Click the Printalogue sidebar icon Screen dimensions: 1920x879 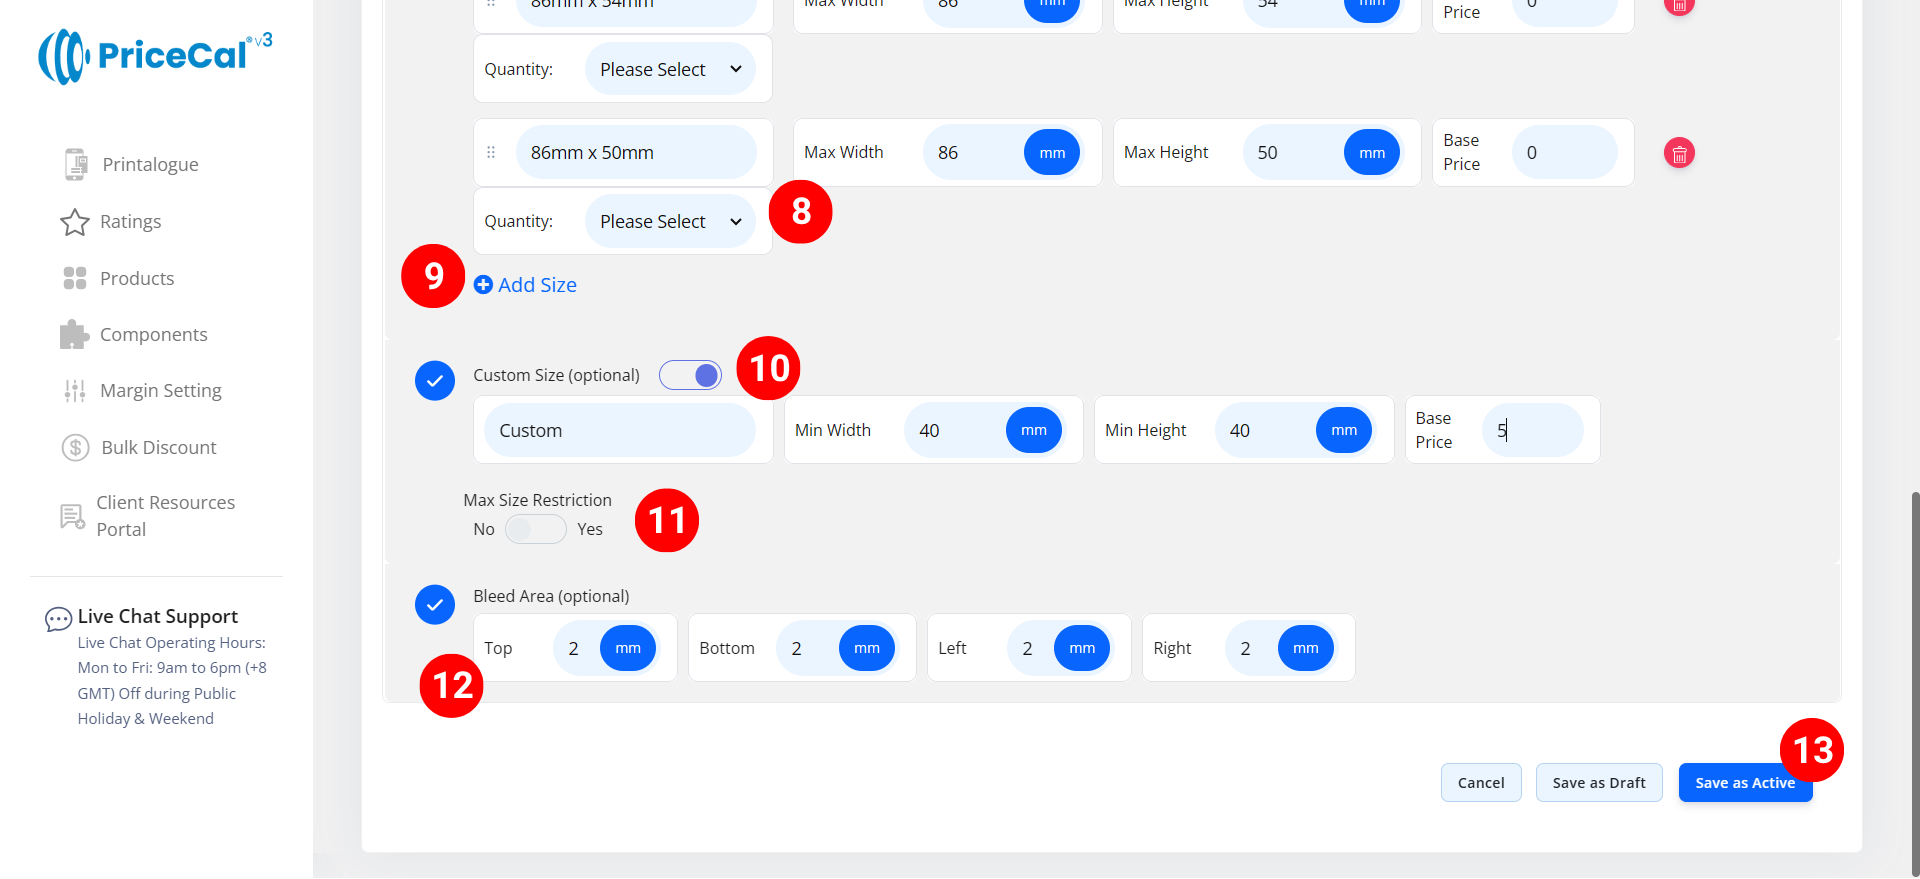pos(76,164)
